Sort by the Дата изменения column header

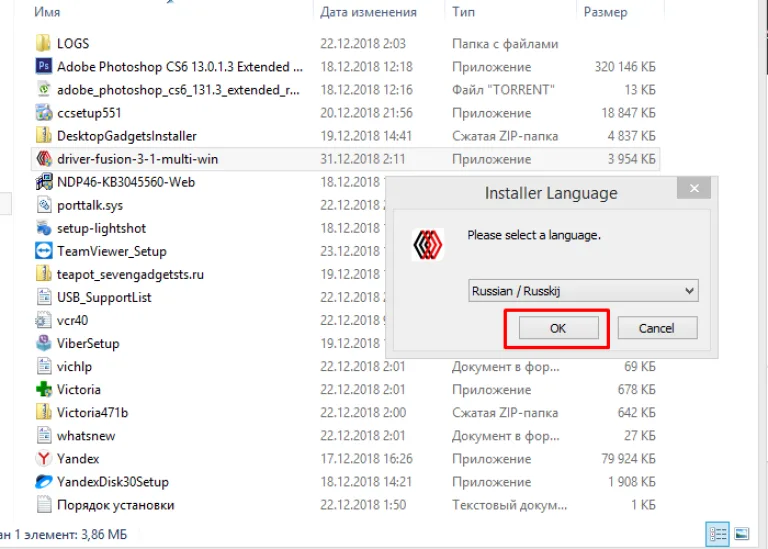[368, 12]
